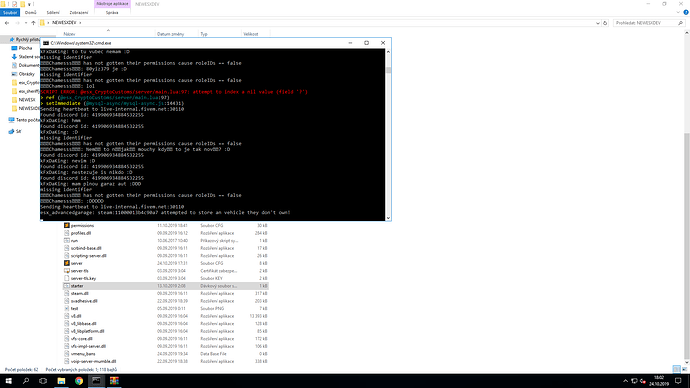Screen dimensions: 690x388
Task: Open the notification center icon
Action: (x=678, y=381)
